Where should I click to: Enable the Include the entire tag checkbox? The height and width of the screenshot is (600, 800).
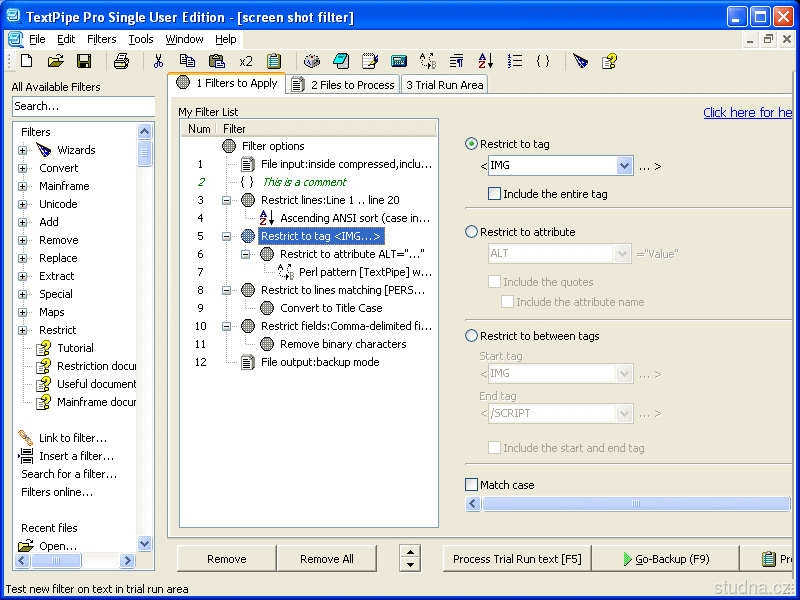(494, 194)
